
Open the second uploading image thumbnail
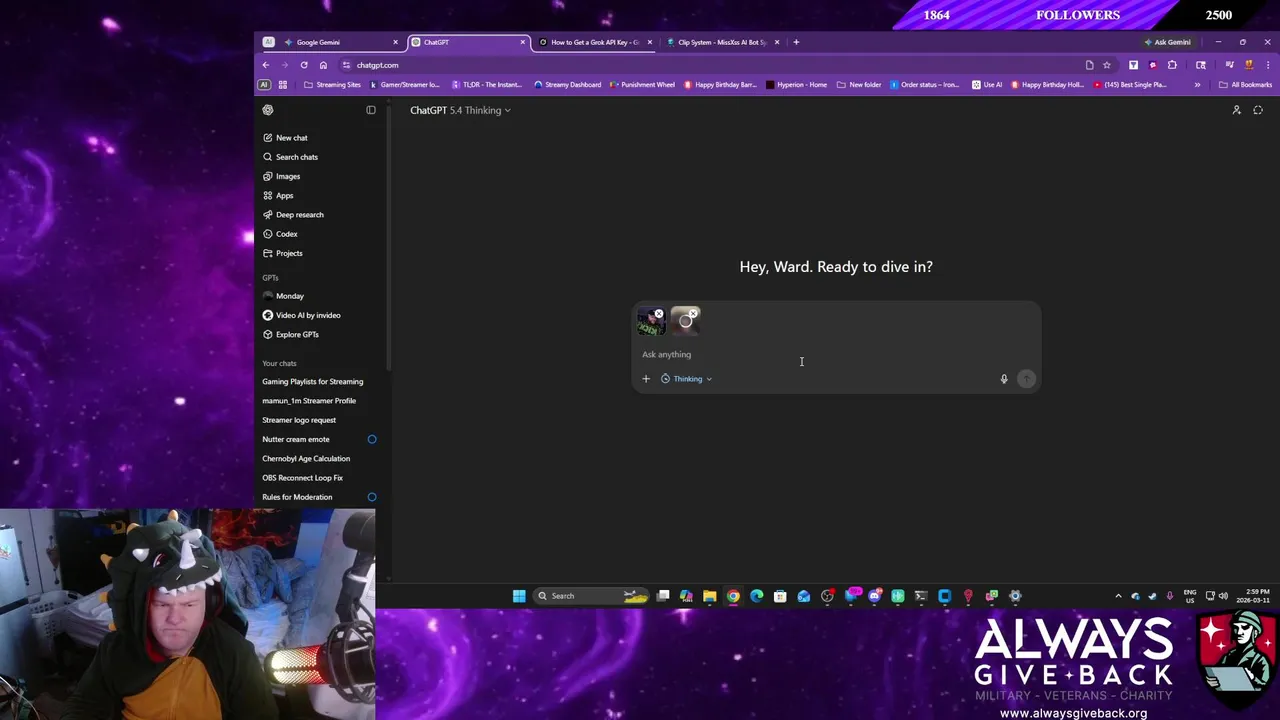684,322
